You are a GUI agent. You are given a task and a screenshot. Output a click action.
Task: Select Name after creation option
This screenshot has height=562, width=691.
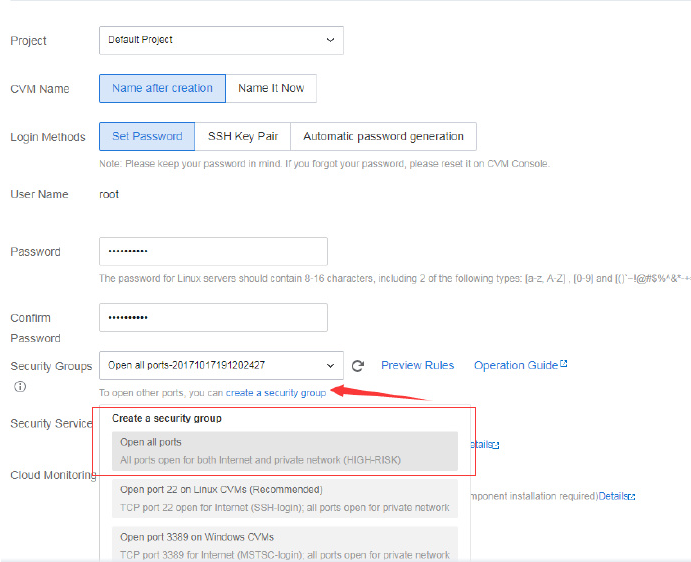click(x=162, y=88)
